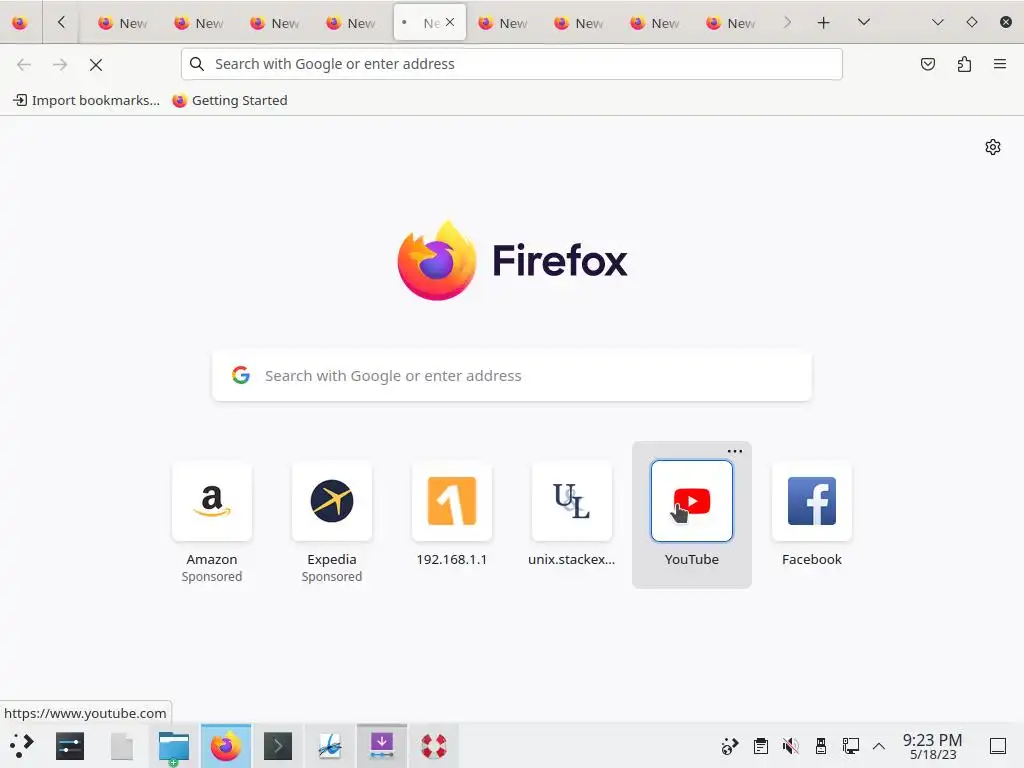Switch to the last visible New tab
1024x768 pixels.
[731, 23]
